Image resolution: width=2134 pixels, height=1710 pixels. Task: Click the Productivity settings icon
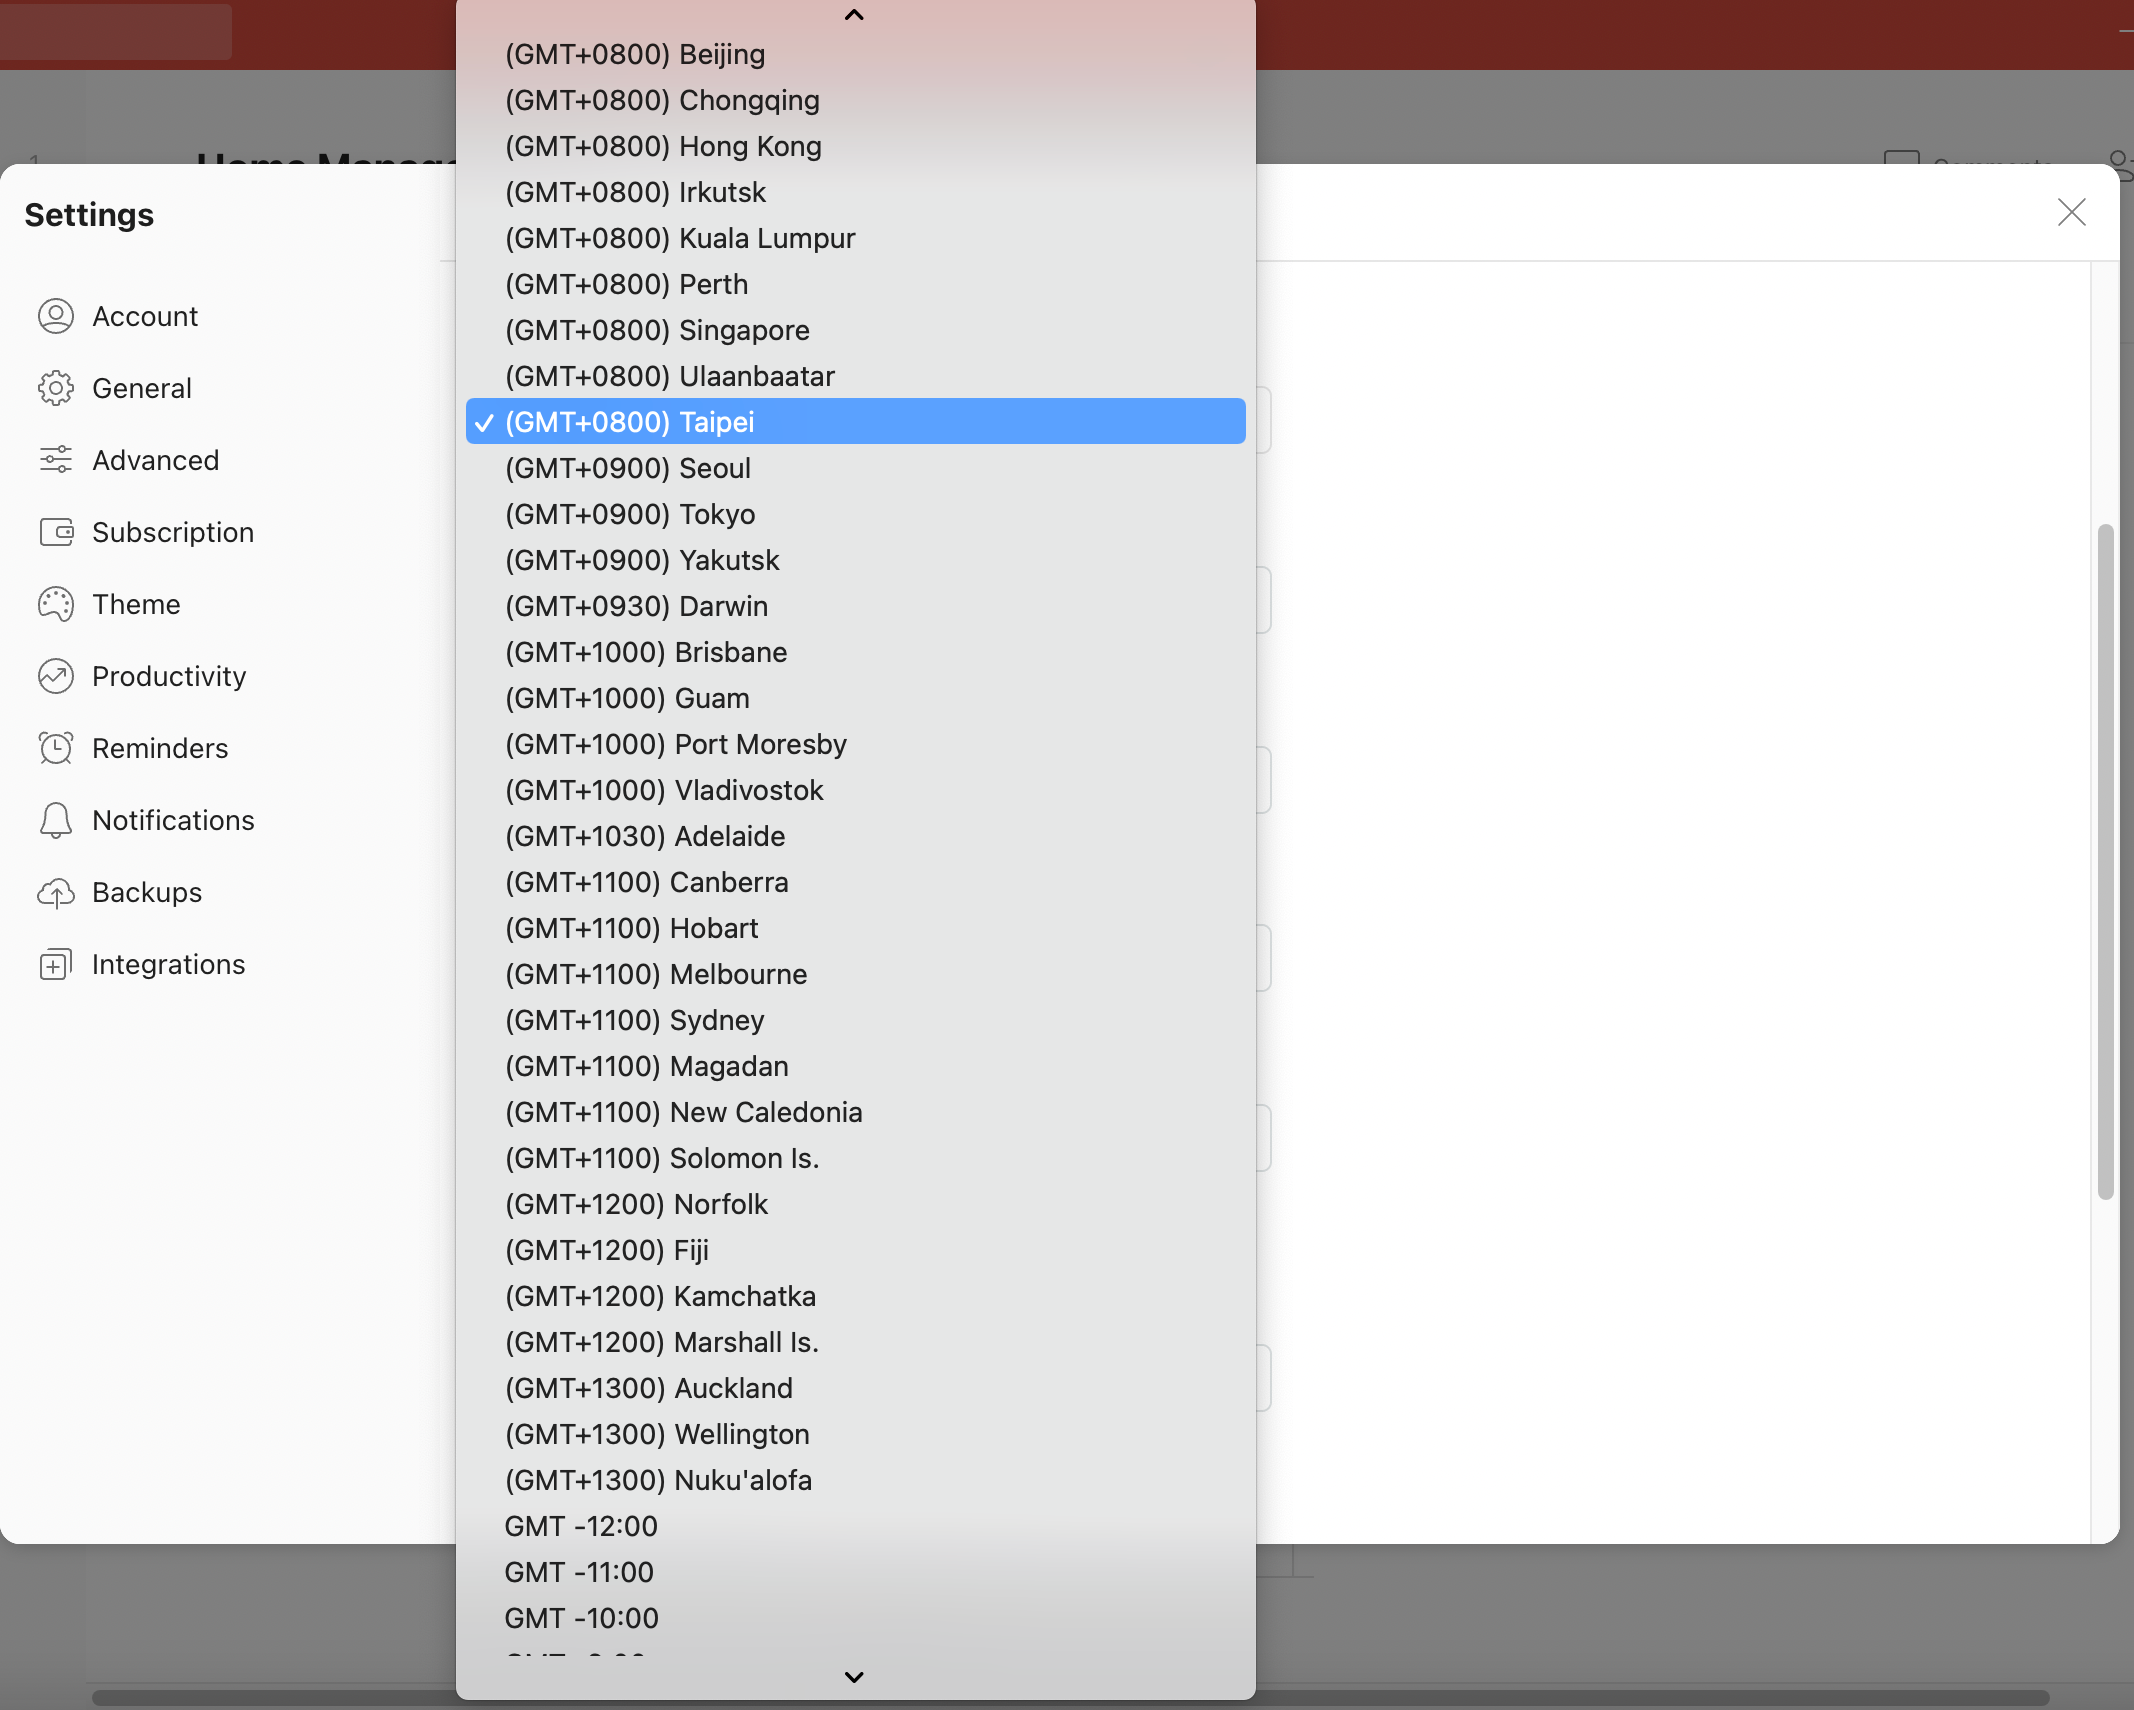pyautogui.click(x=54, y=675)
